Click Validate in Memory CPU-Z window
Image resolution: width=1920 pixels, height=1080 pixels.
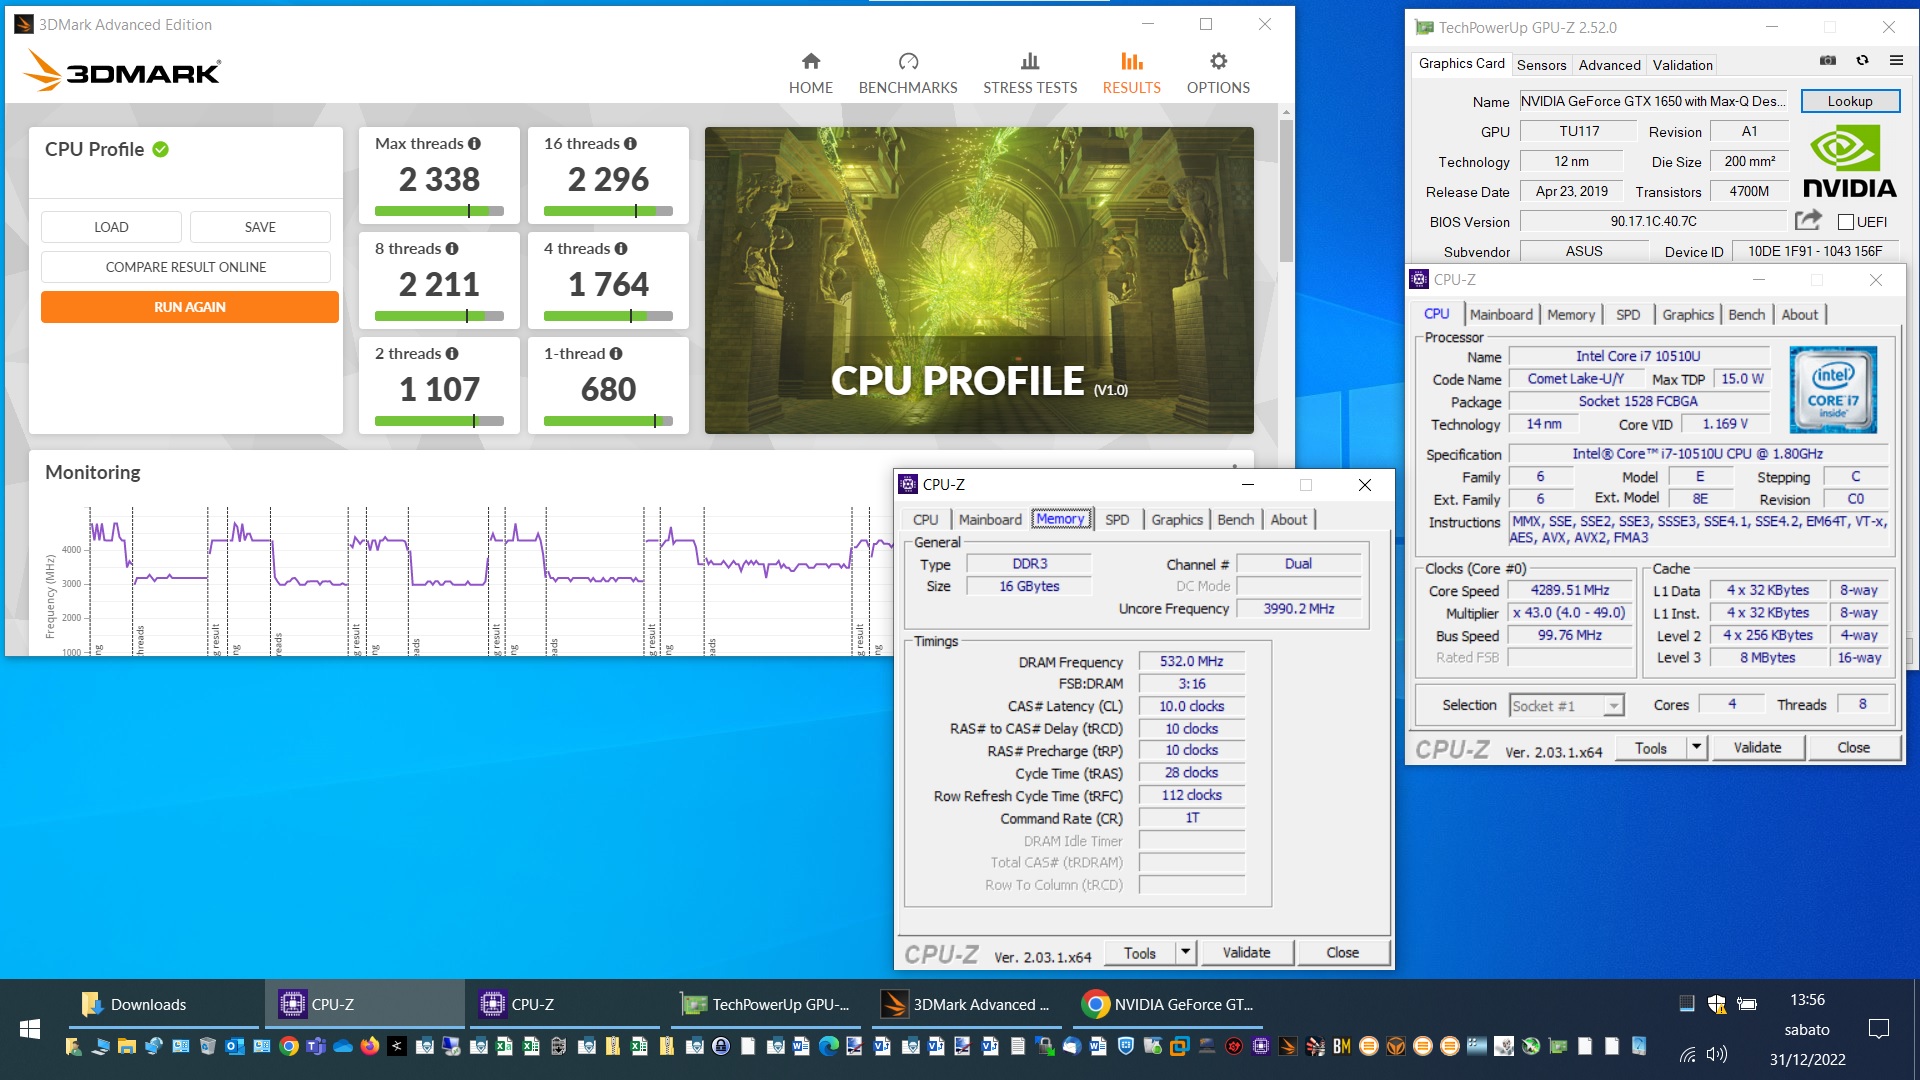pos(1246,952)
